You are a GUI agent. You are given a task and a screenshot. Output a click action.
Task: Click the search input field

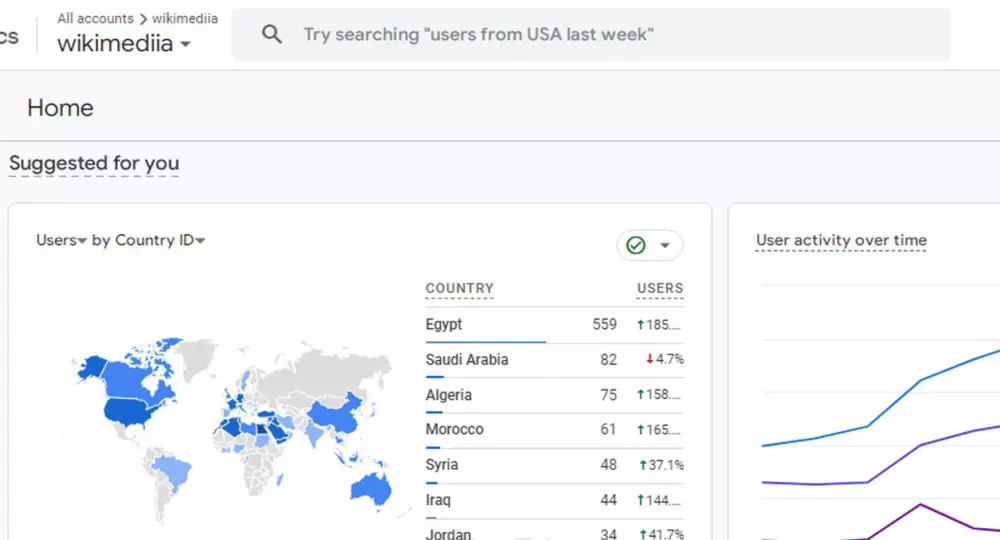tap(600, 35)
